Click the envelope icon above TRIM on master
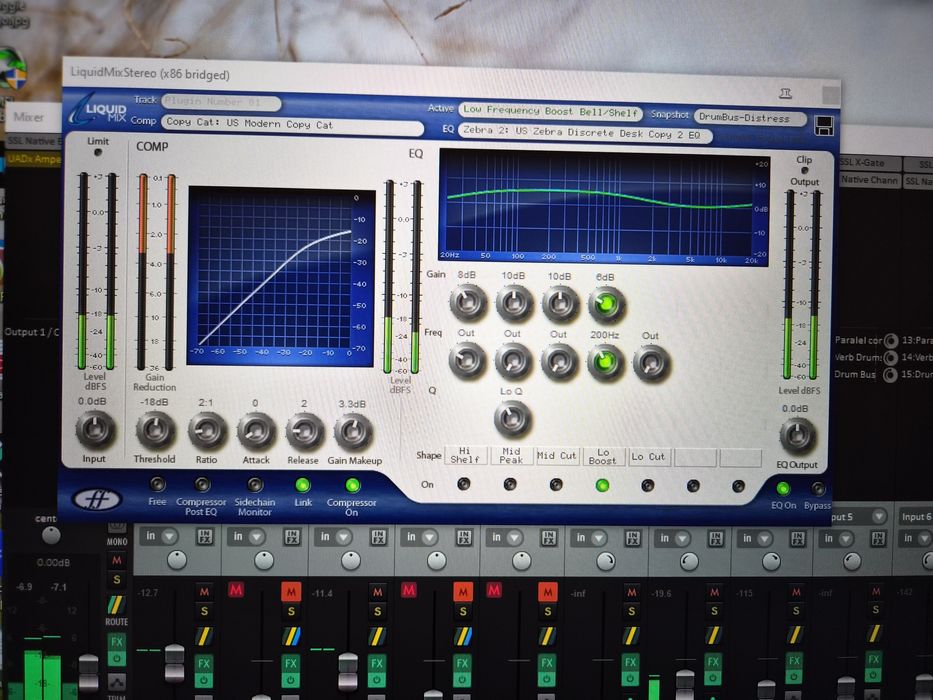This screenshot has width=933, height=700. pos(117,682)
